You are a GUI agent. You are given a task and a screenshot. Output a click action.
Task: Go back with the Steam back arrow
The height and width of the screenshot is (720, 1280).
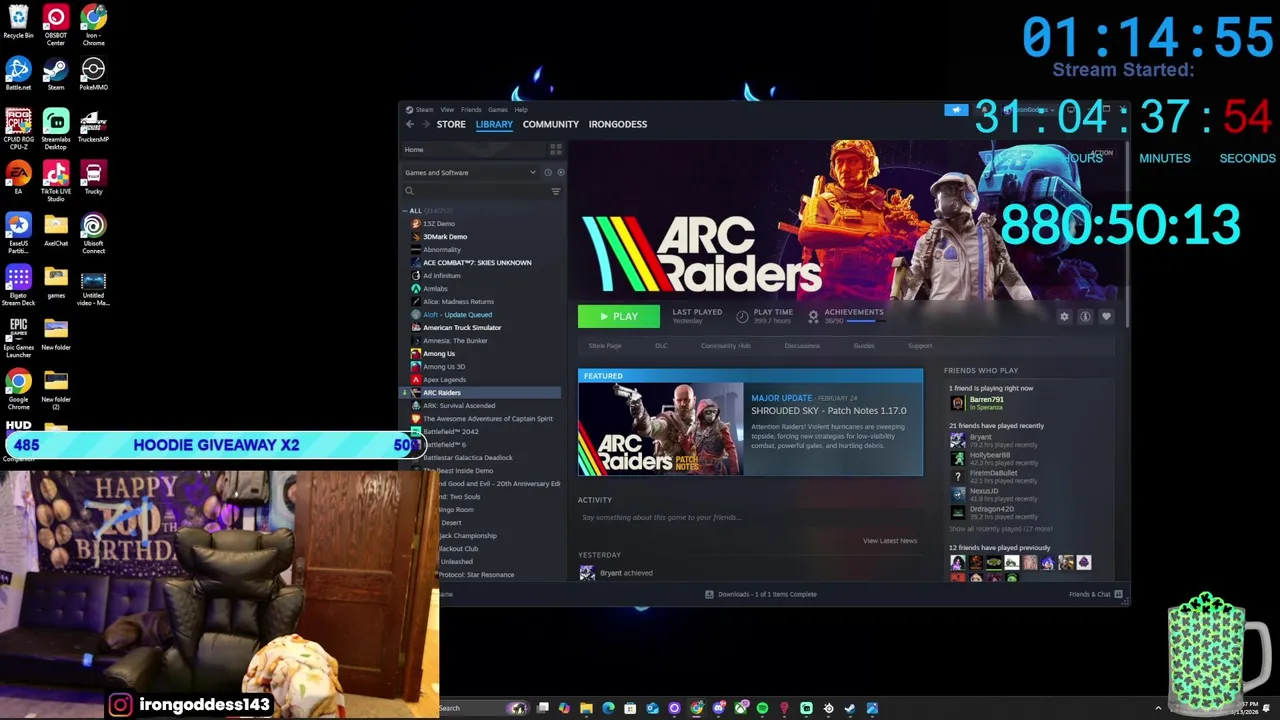click(410, 124)
